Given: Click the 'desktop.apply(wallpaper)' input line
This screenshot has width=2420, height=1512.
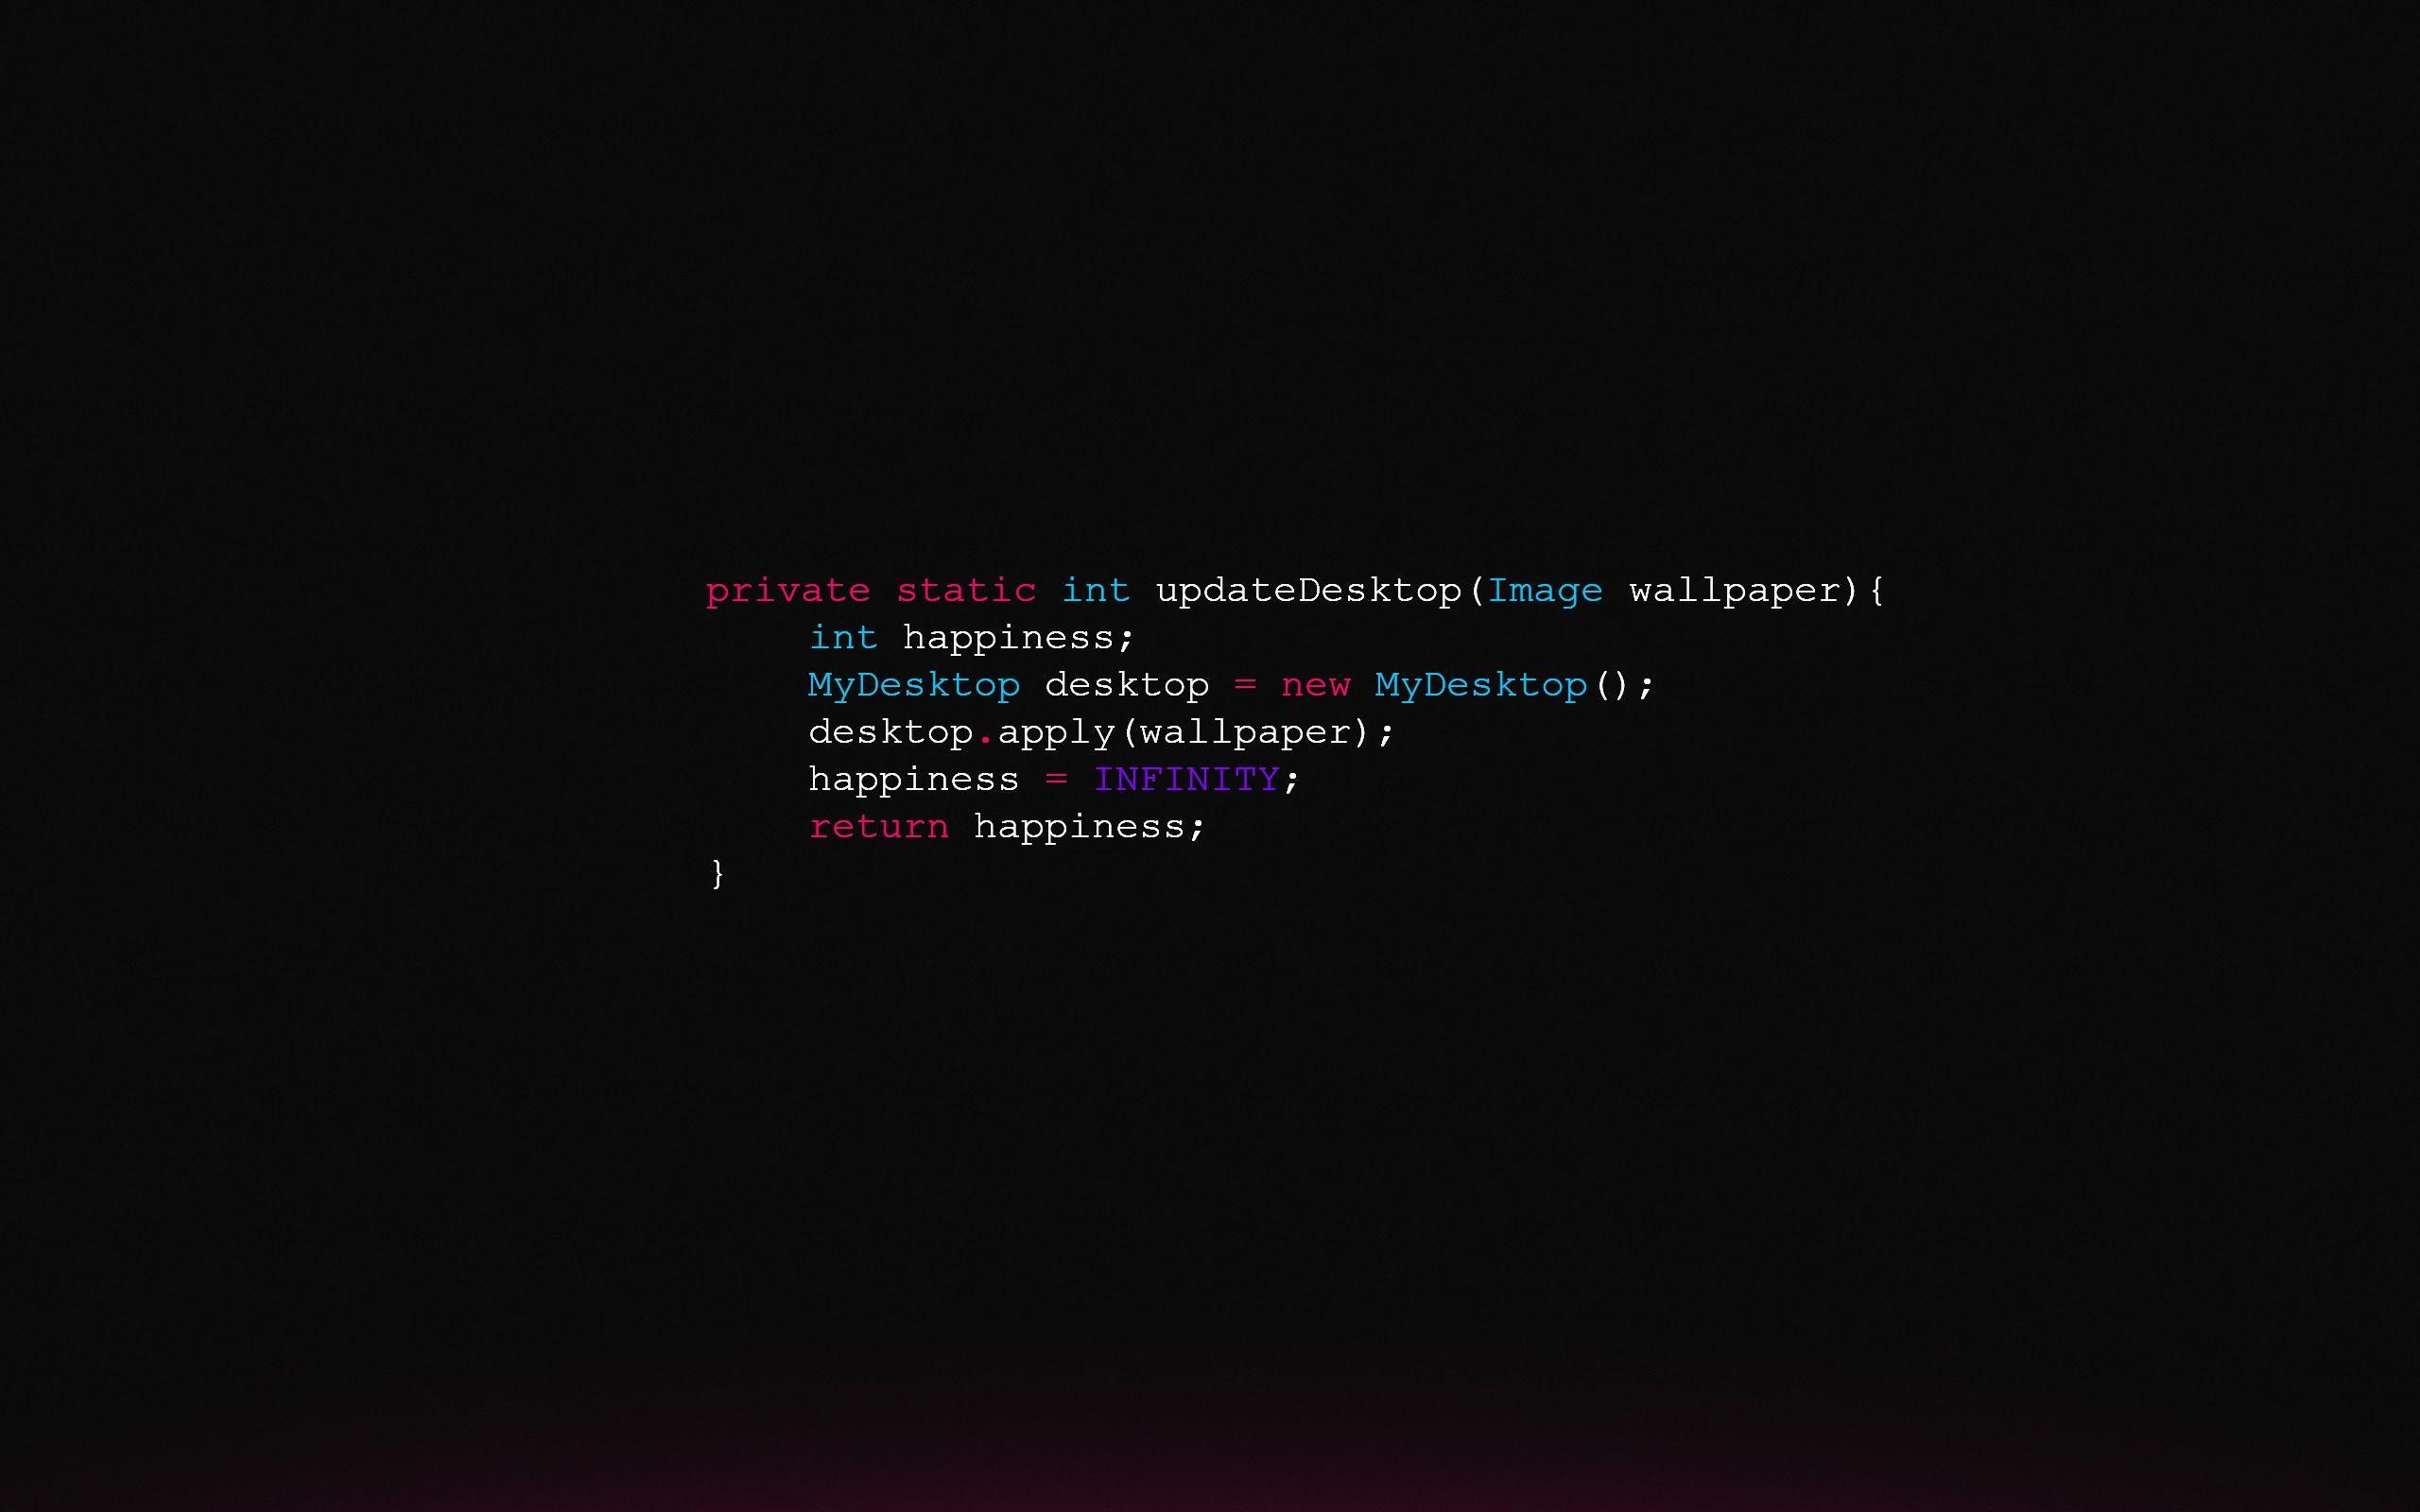Looking at the screenshot, I should [1101, 731].
